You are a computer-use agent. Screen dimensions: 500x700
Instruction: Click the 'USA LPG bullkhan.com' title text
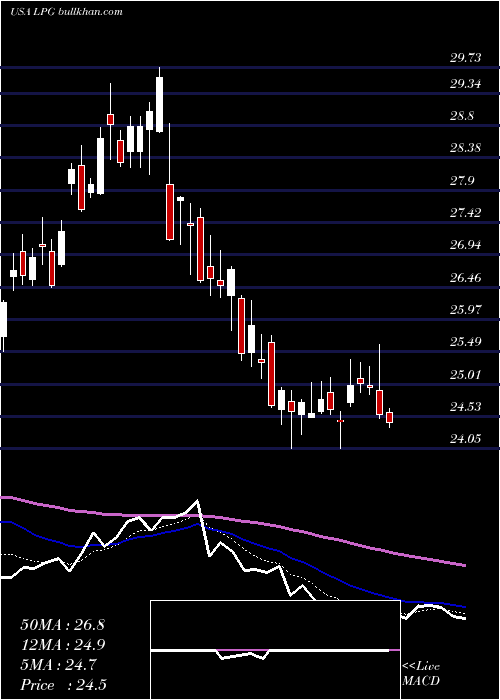click(x=66, y=12)
